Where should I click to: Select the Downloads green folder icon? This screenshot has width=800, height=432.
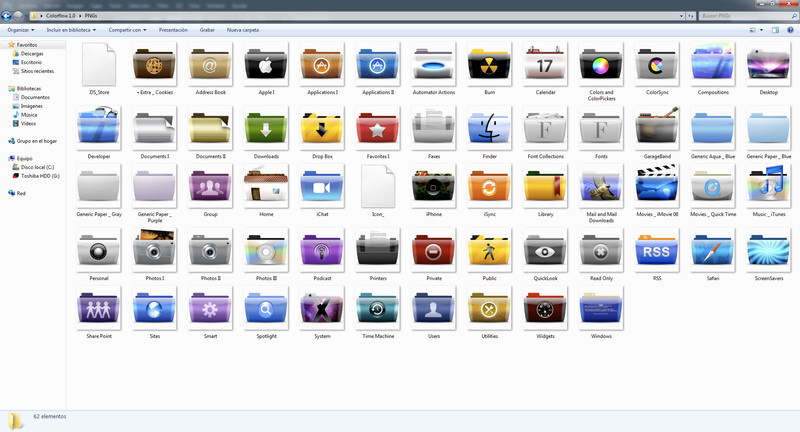point(266,129)
